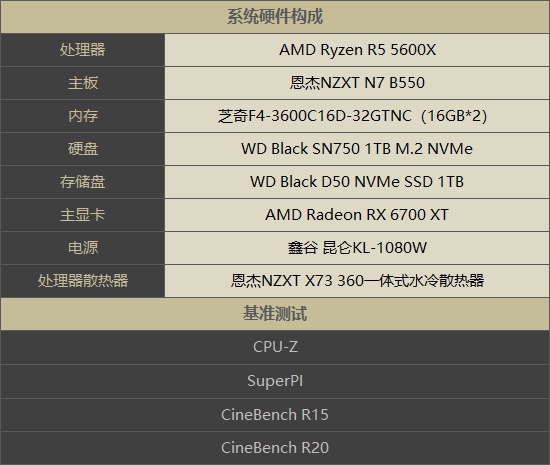The width and height of the screenshot is (550, 465).
Task: Select the 主显卡 label cell
Action: click(83, 215)
